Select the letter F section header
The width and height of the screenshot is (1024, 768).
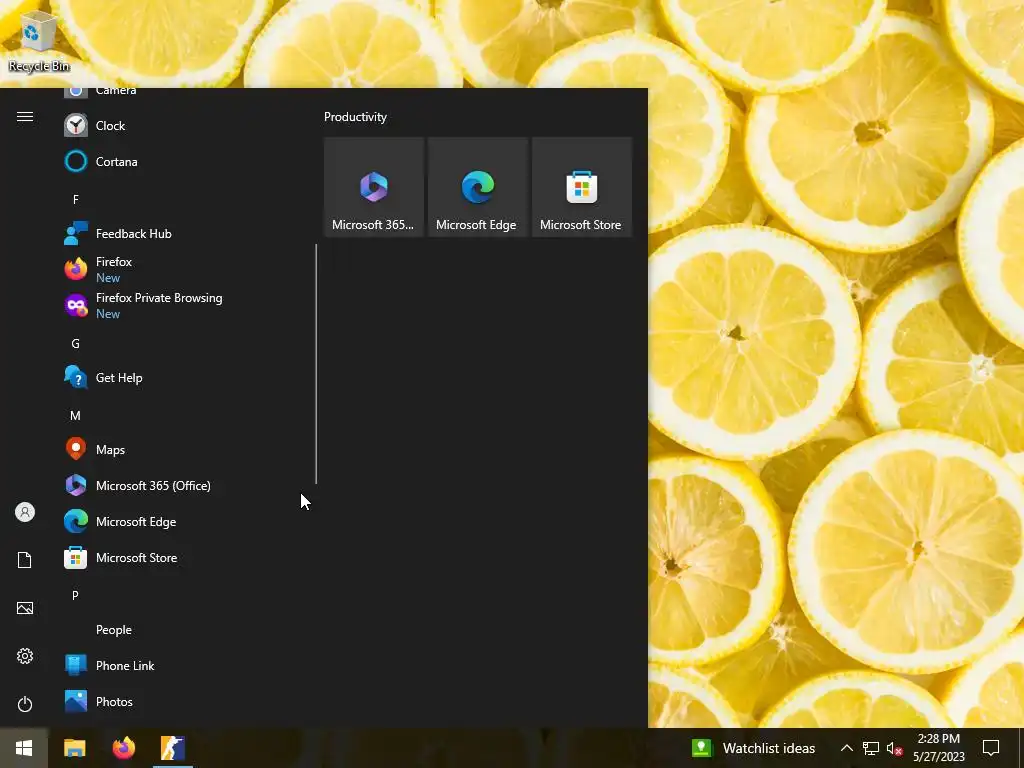tap(76, 199)
